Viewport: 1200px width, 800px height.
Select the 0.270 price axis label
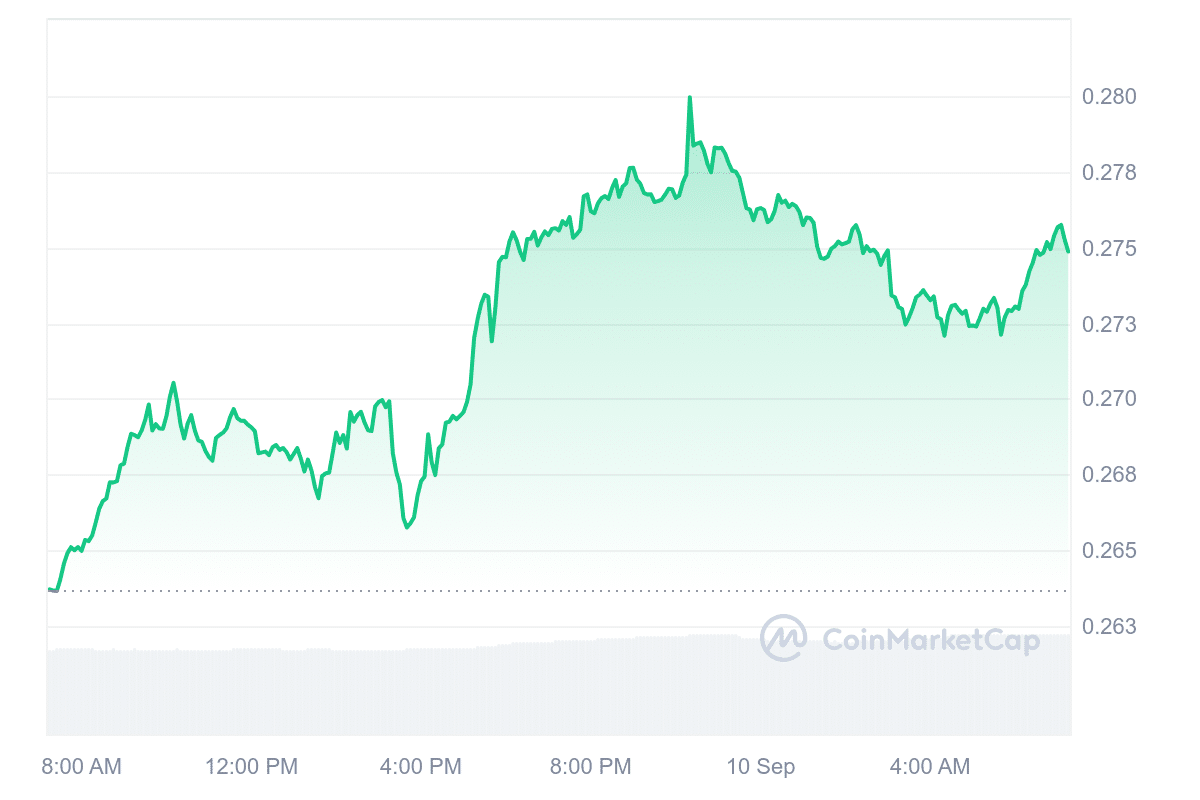coord(1109,400)
